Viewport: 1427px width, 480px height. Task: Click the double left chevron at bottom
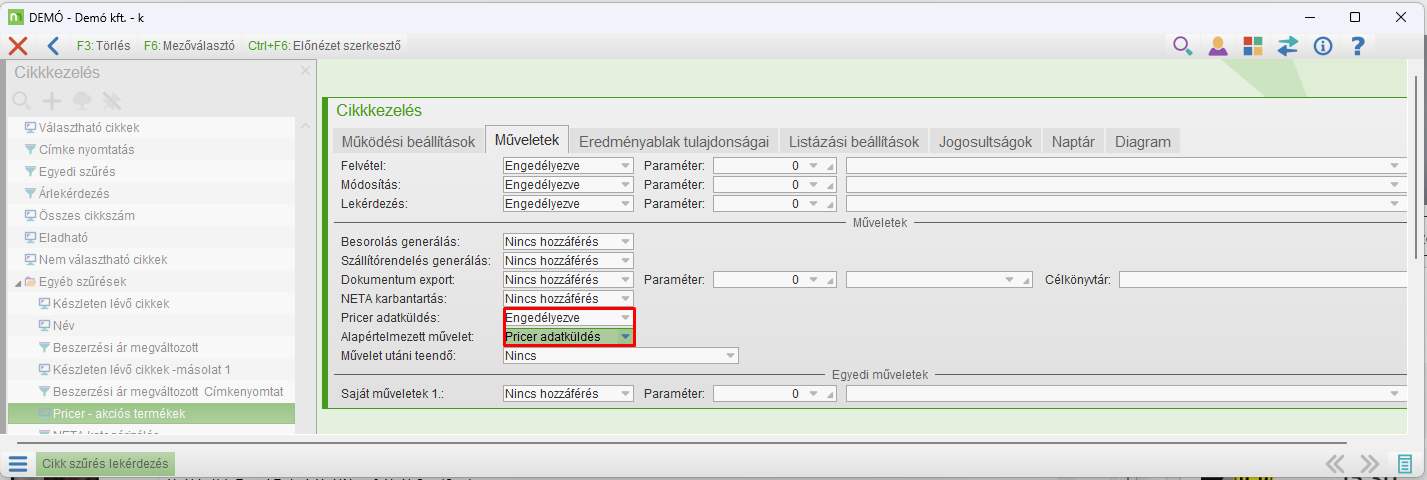[1335, 464]
